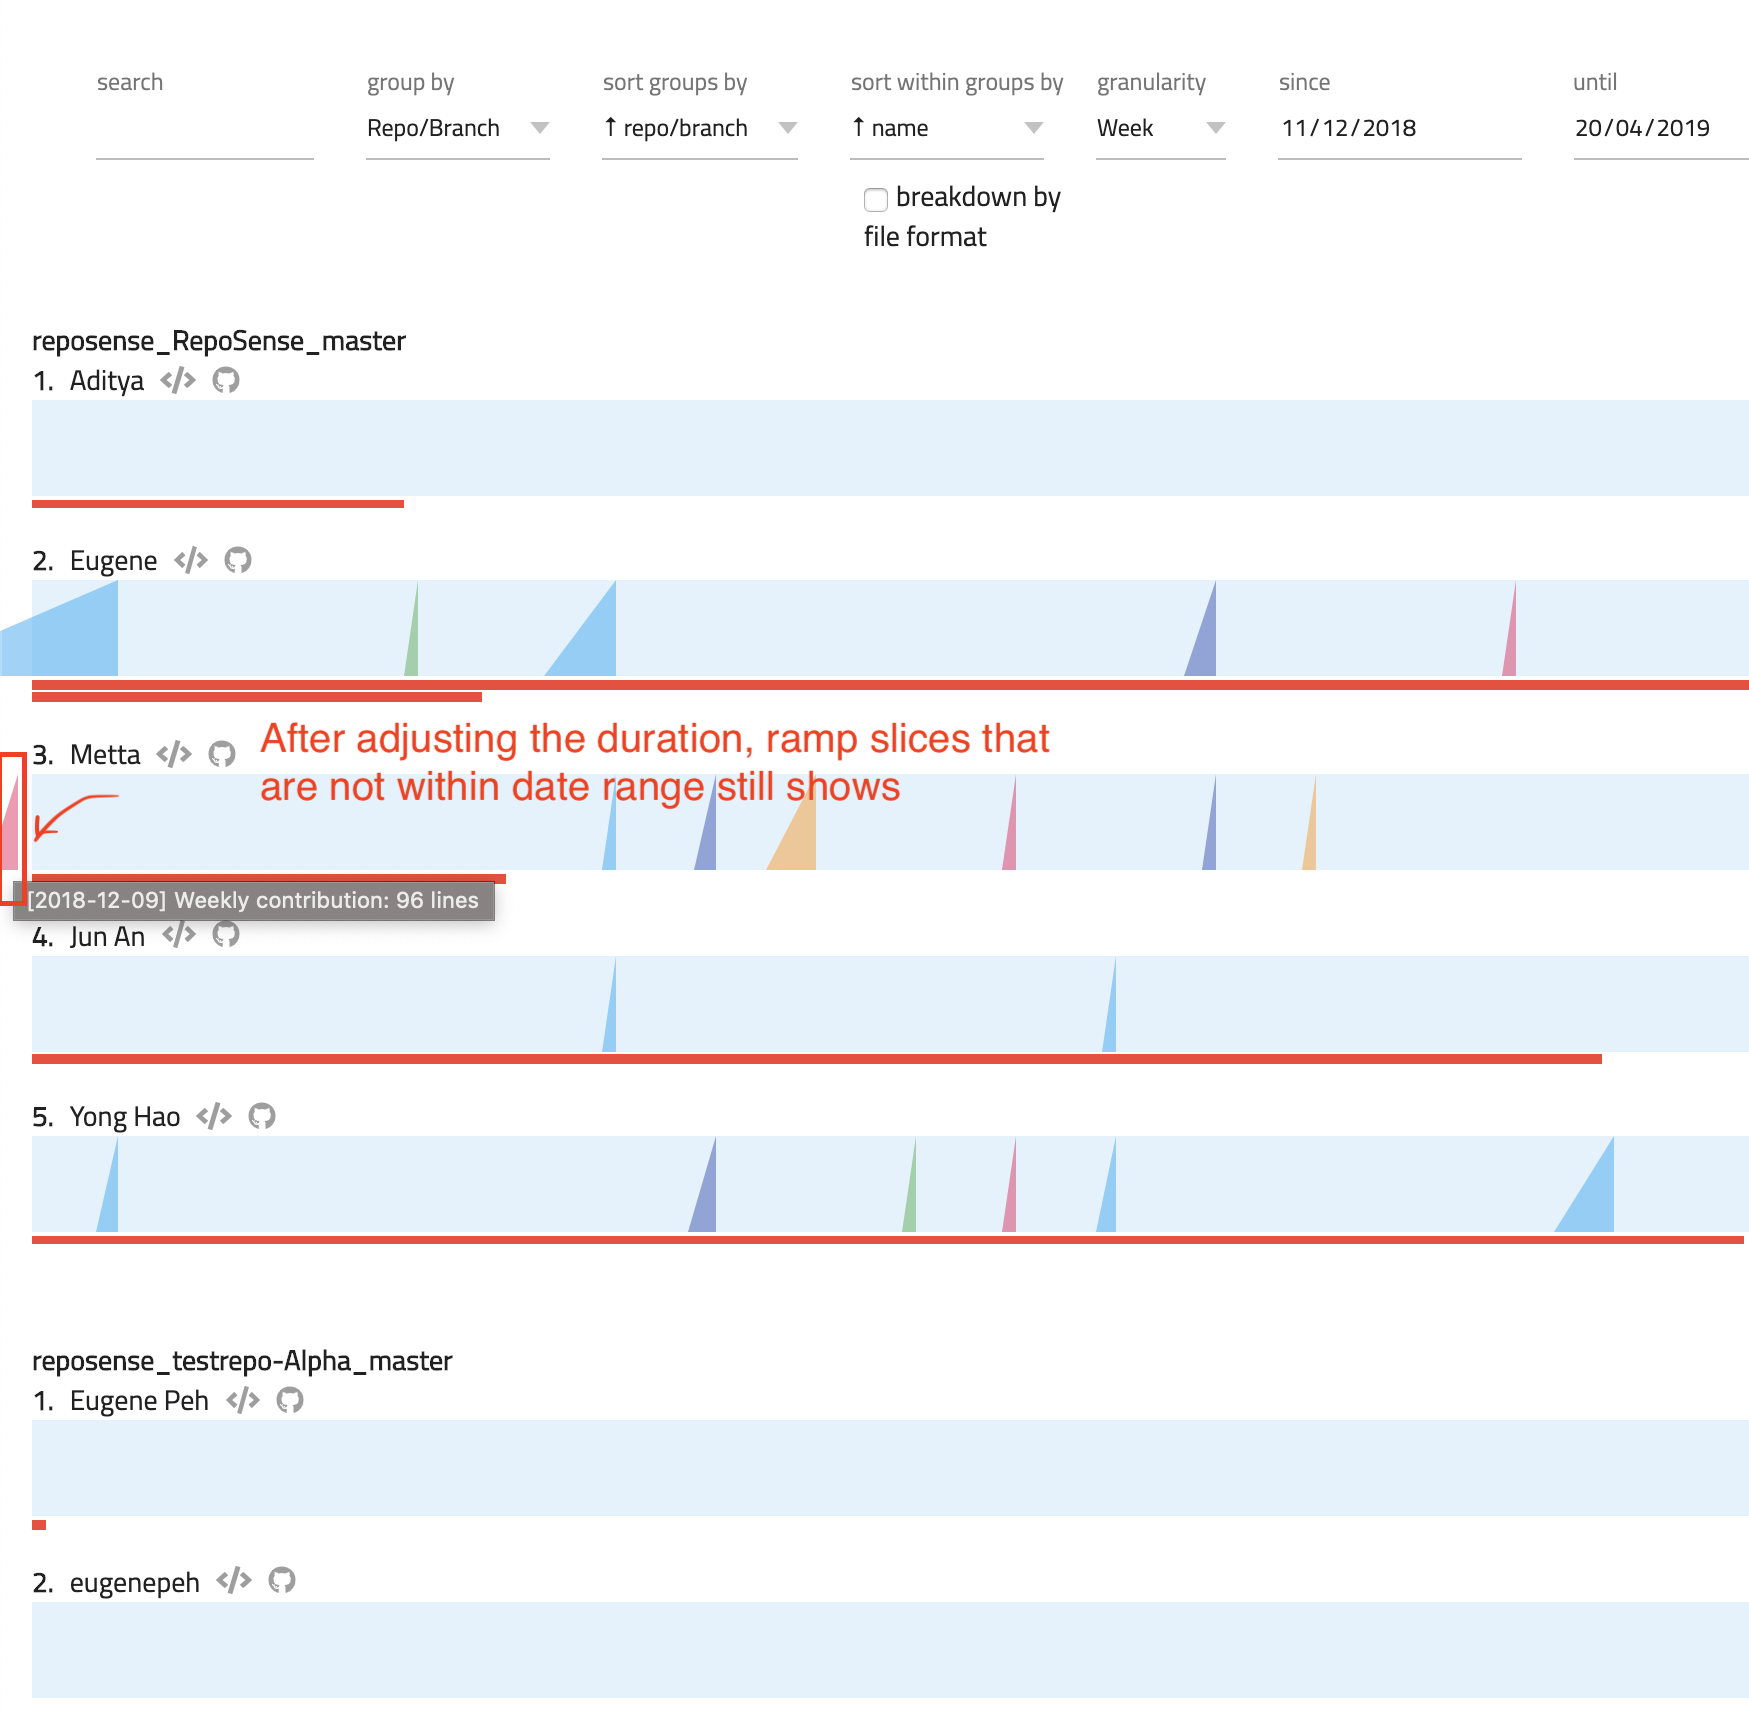Select Metta's highlighted pink ramp slice

point(12,828)
